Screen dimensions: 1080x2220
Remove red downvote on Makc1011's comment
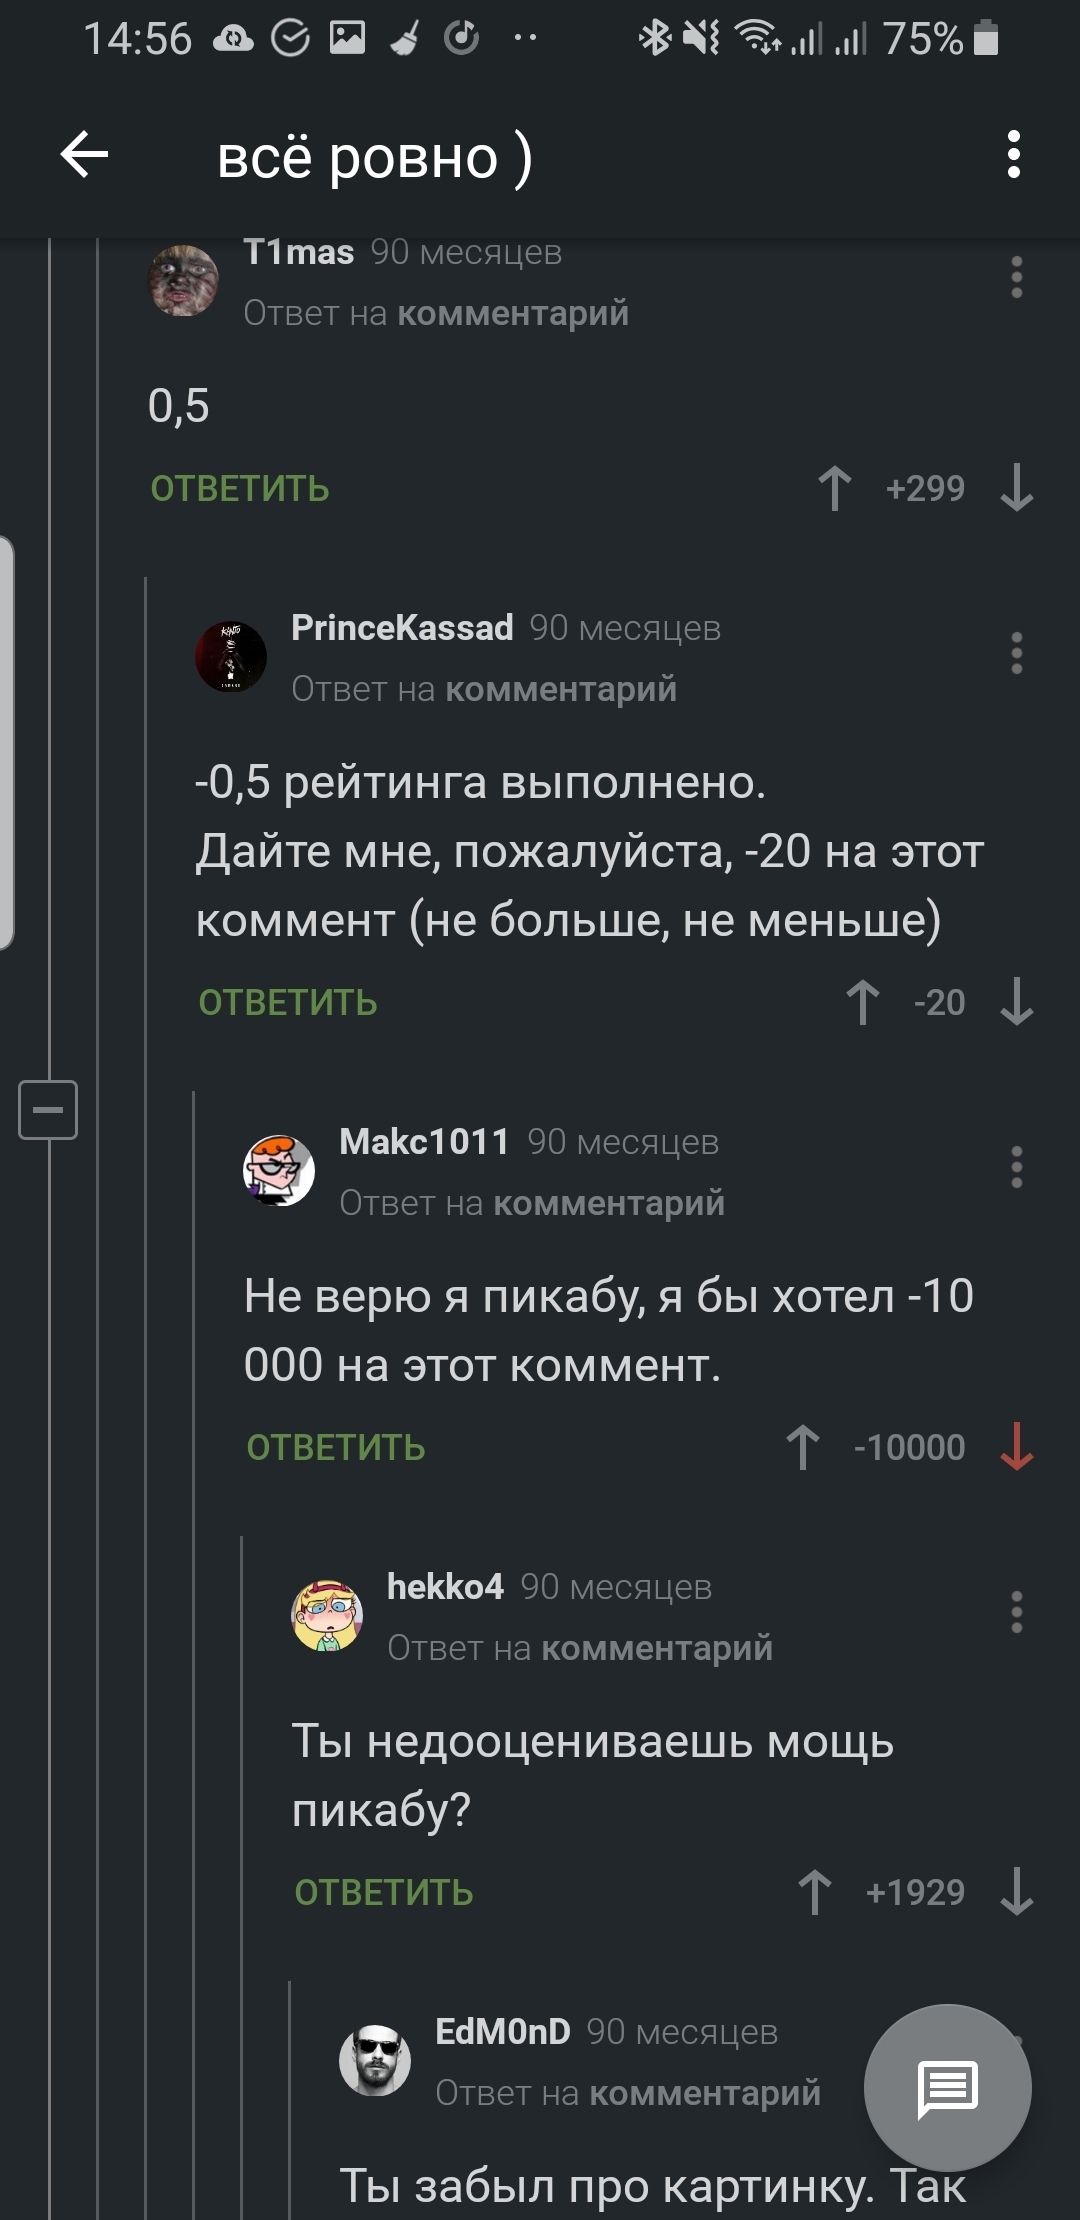1016,1448
